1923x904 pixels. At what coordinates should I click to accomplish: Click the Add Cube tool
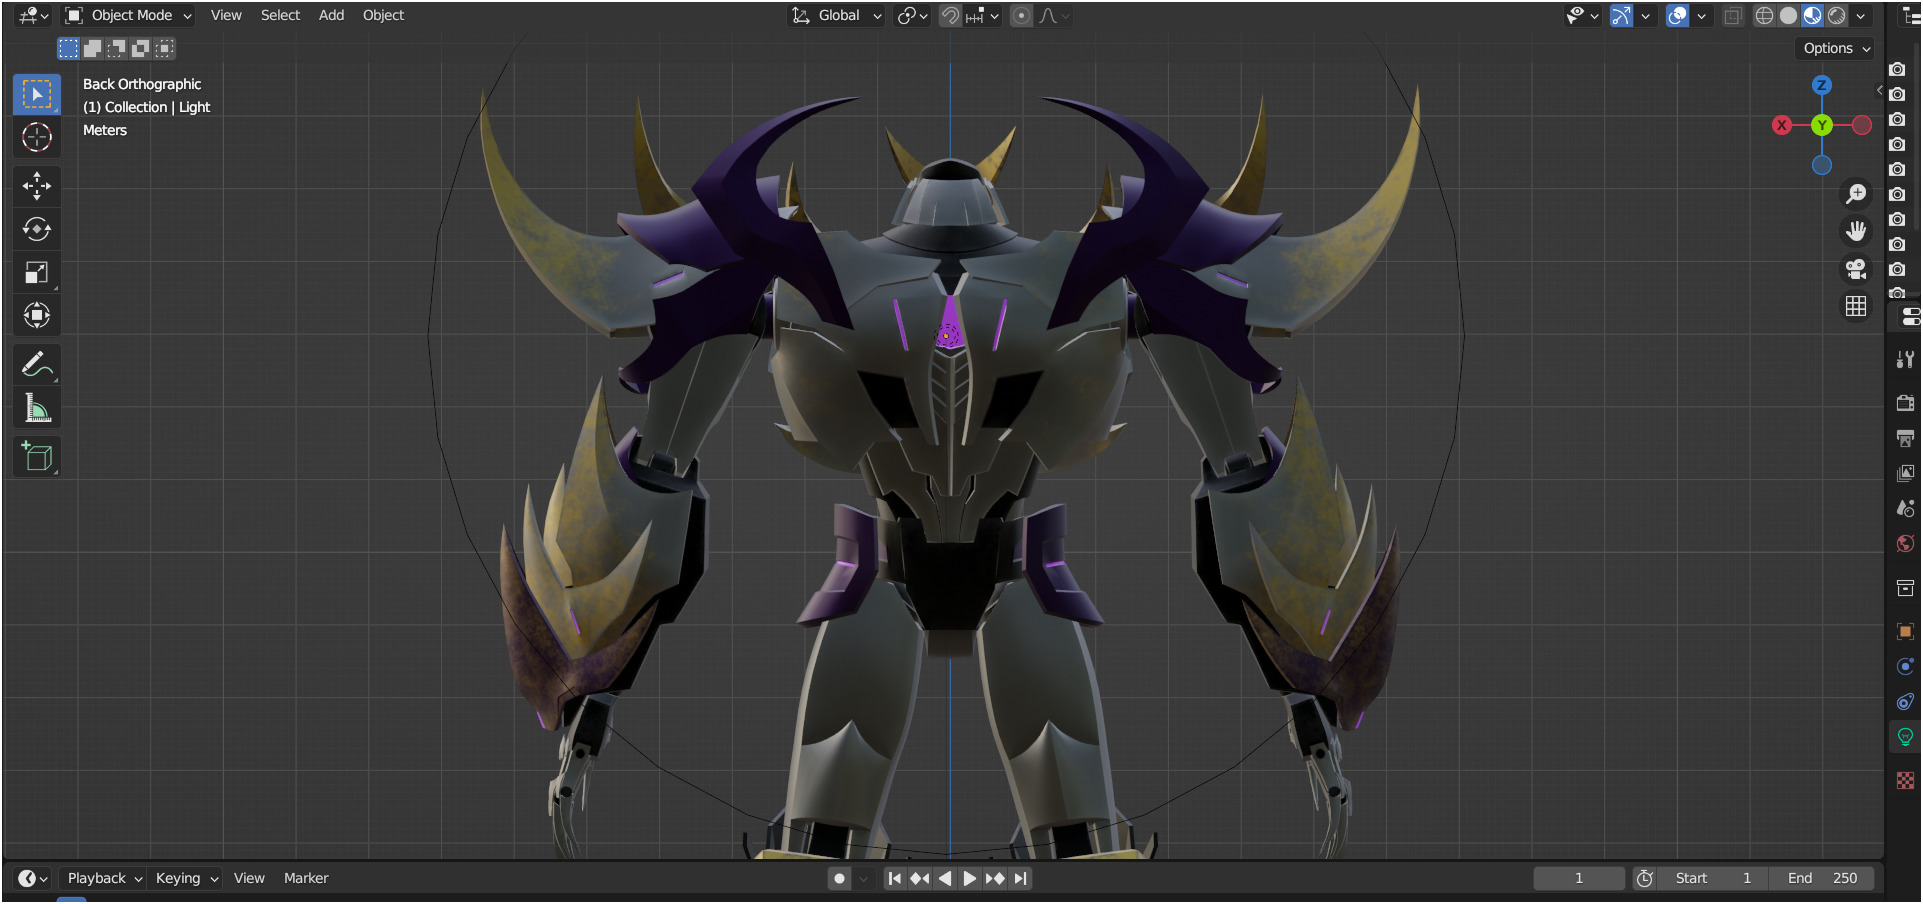coord(37,457)
